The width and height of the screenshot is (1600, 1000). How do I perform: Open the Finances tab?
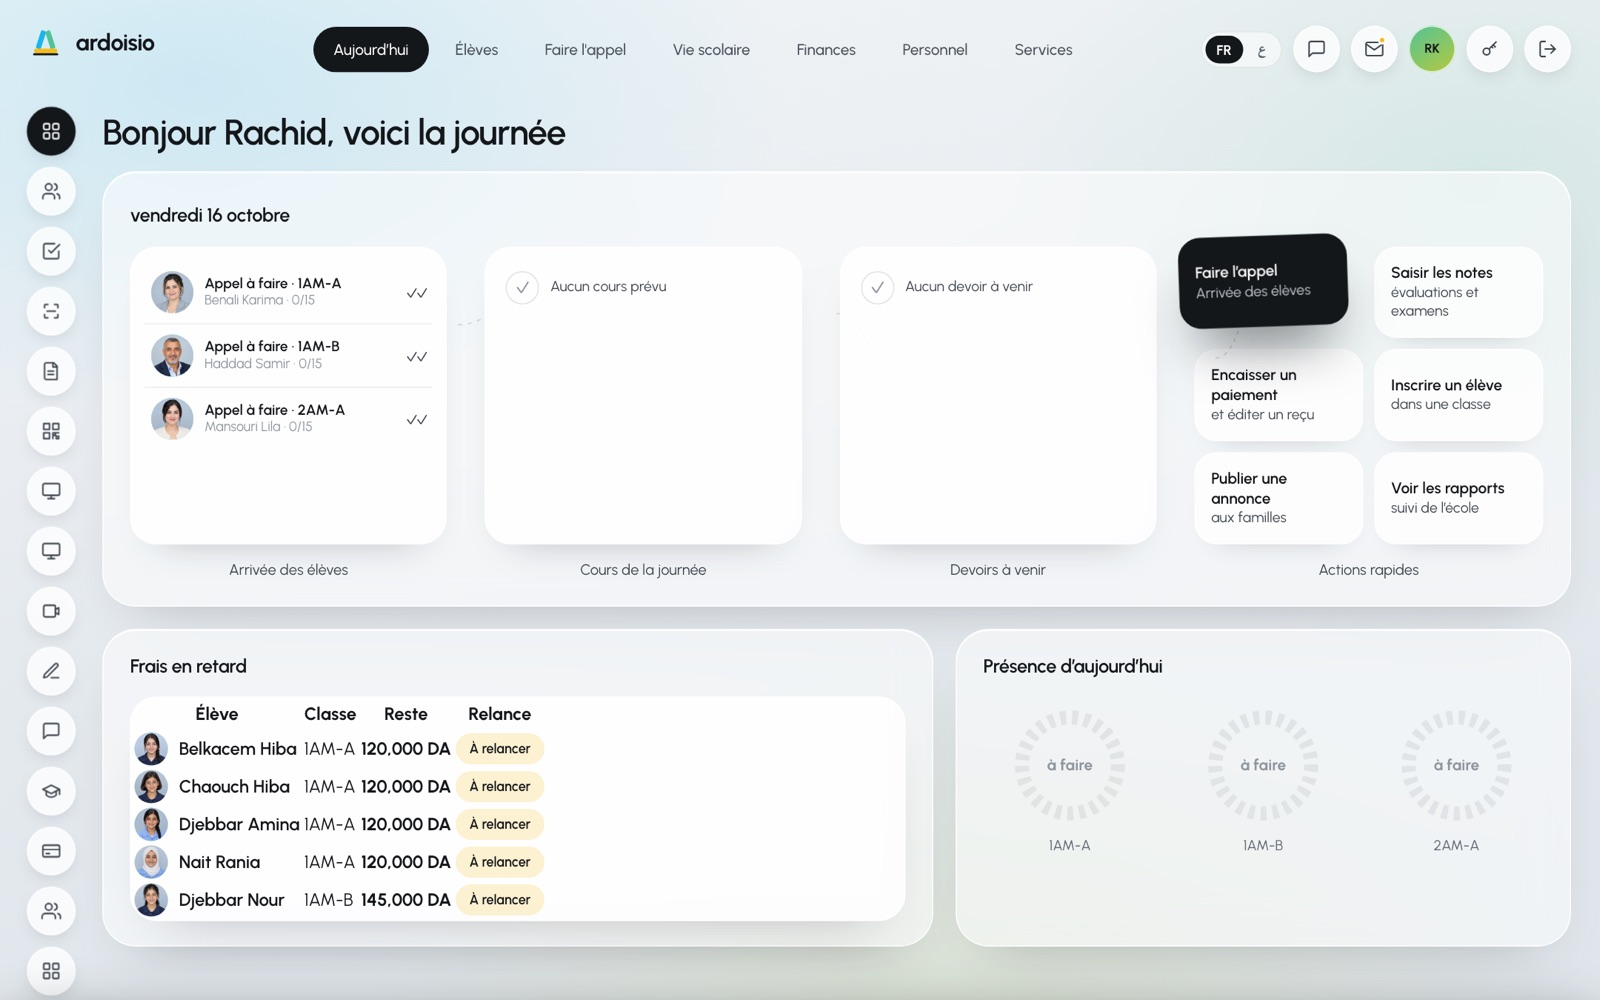tap(826, 50)
